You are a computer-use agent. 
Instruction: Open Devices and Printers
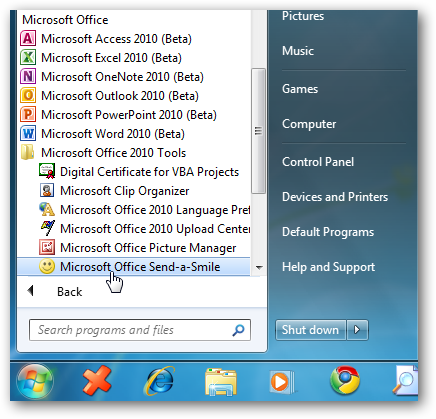(x=335, y=197)
